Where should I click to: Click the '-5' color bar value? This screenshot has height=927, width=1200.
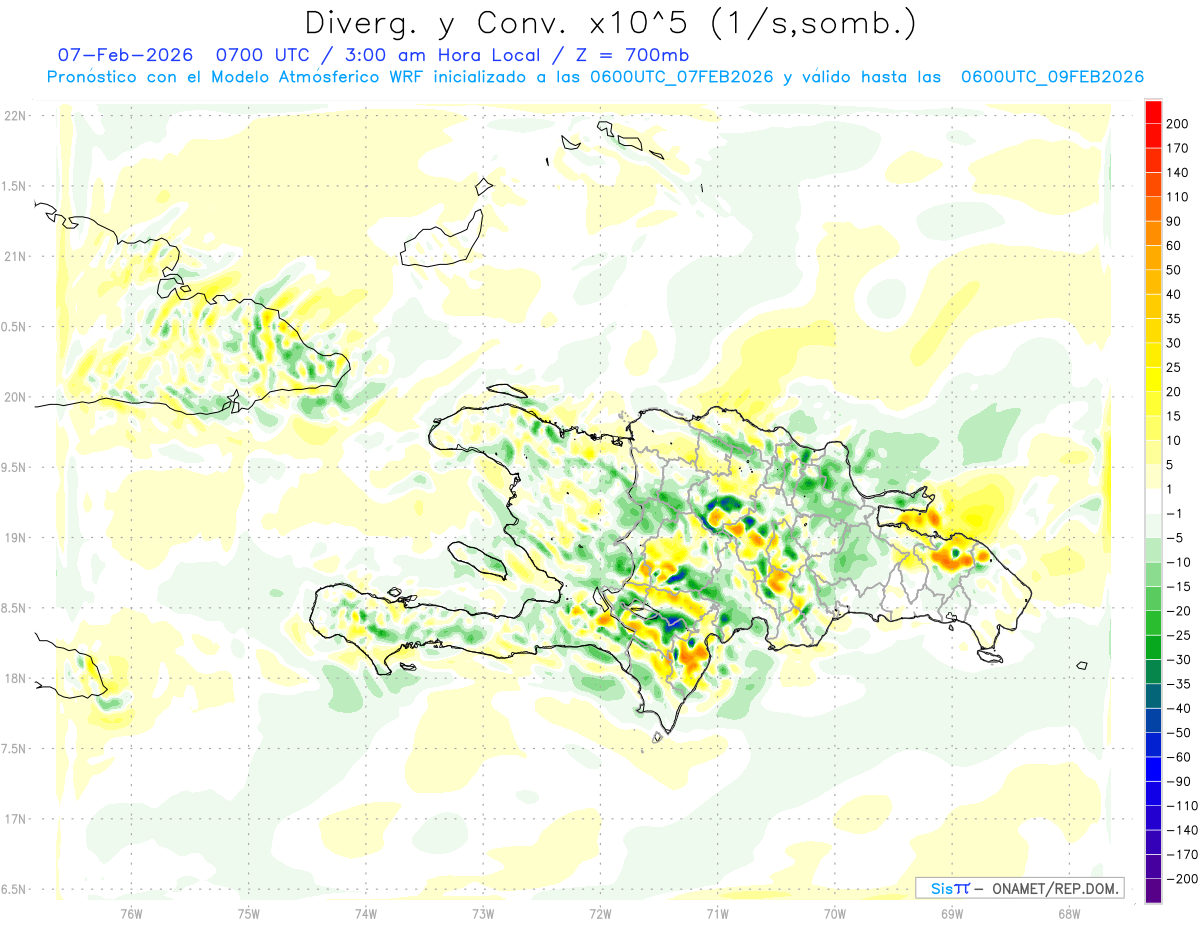(1174, 538)
